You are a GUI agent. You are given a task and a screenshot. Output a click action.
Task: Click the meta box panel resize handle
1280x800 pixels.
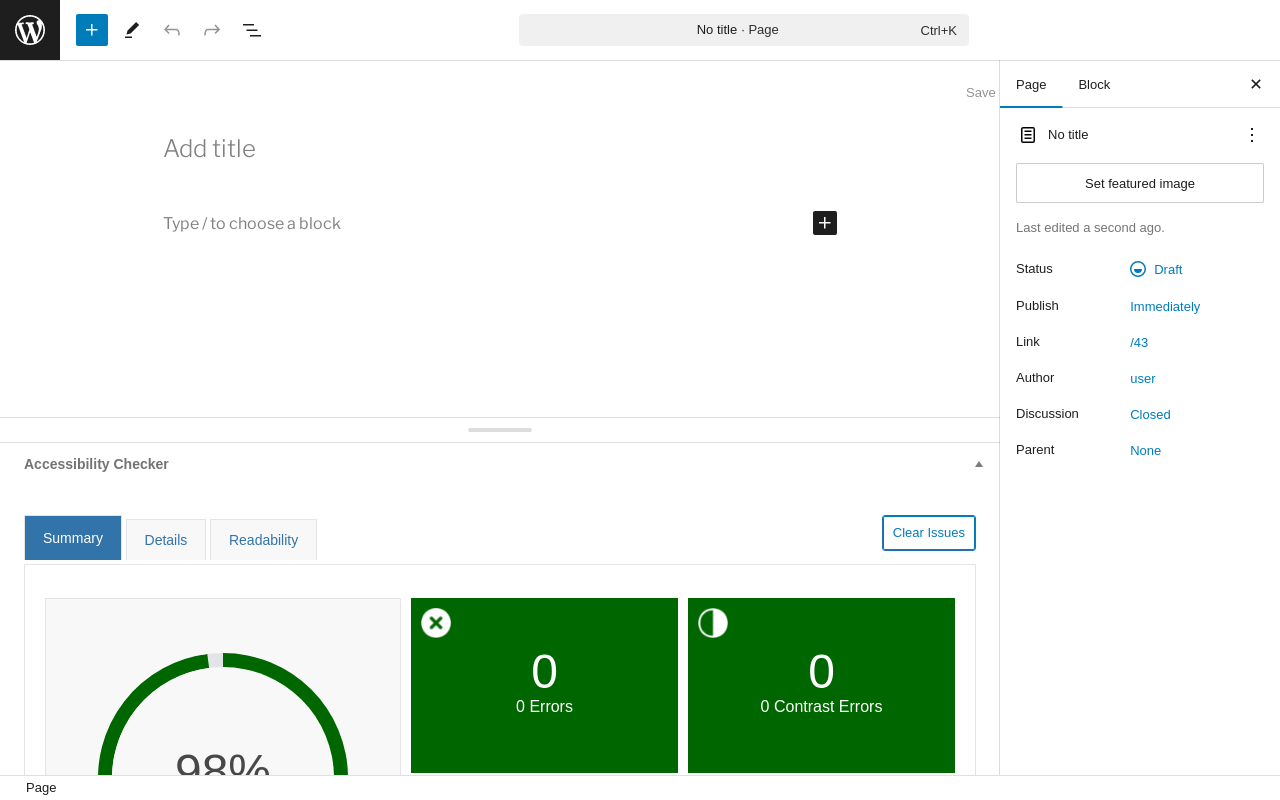pyautogui.click(x=500, y=430)
